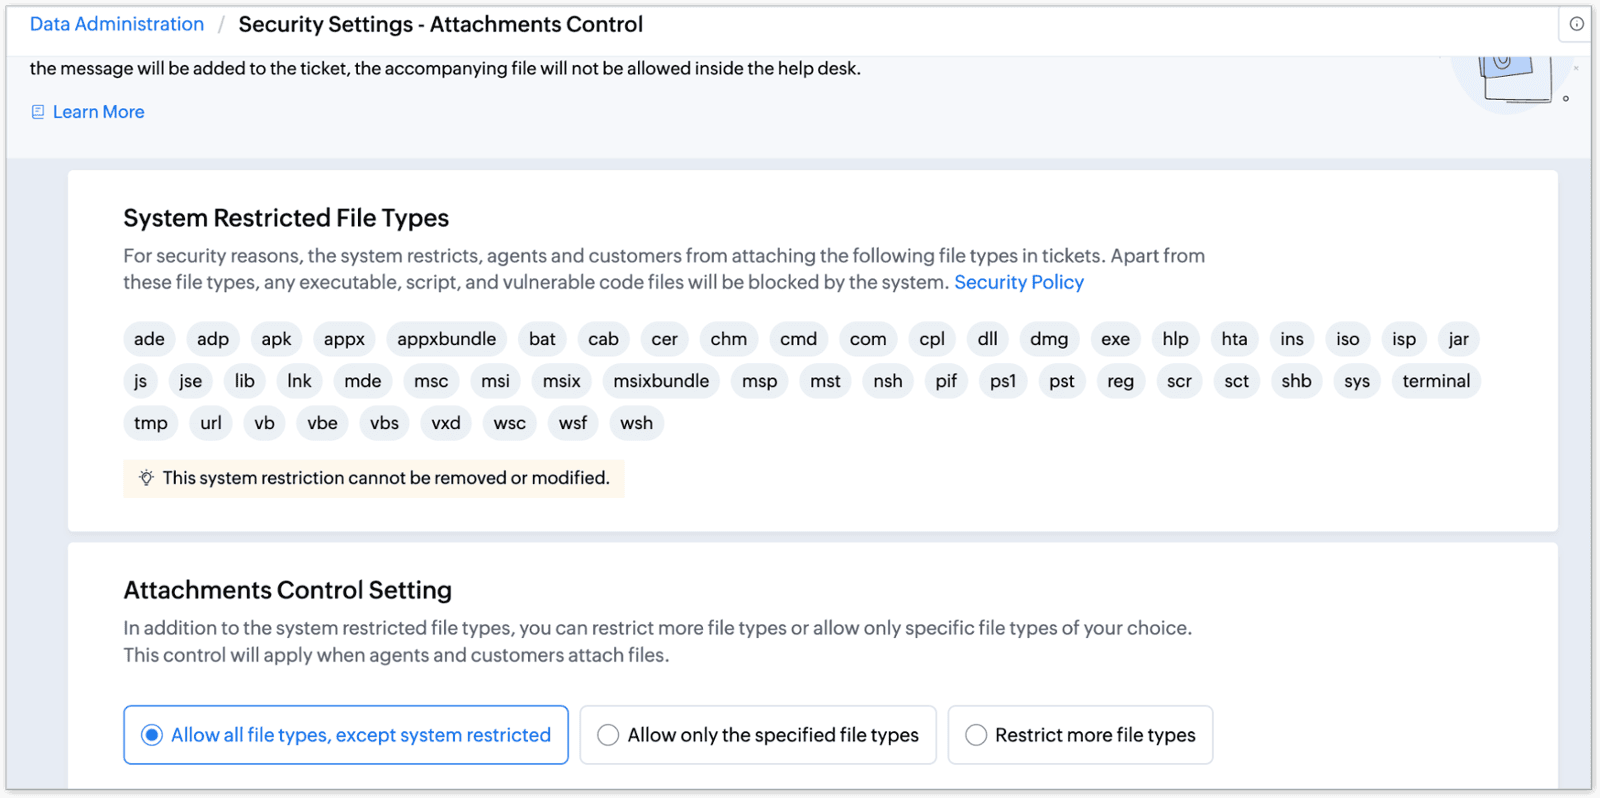
Task: Click the jar file type tag
Action: point(1459,339)
